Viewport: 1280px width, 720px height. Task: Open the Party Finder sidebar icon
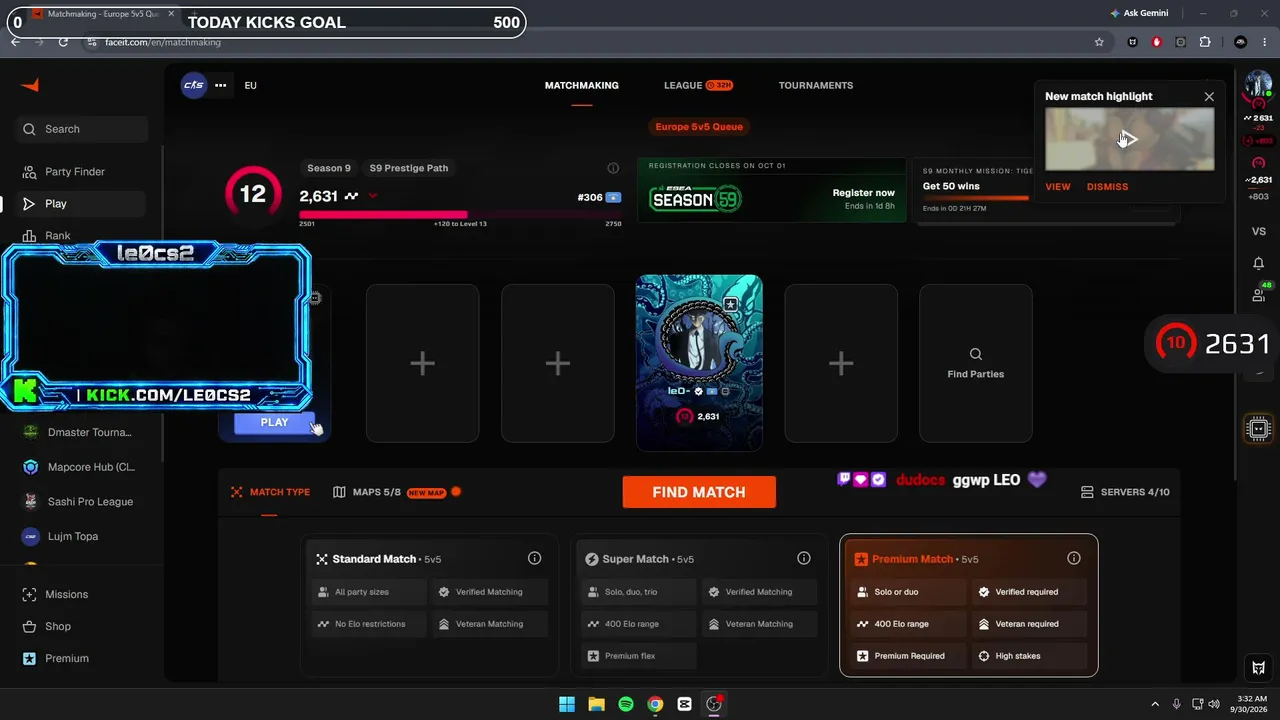pyautogui.click(x=29, y=172)
